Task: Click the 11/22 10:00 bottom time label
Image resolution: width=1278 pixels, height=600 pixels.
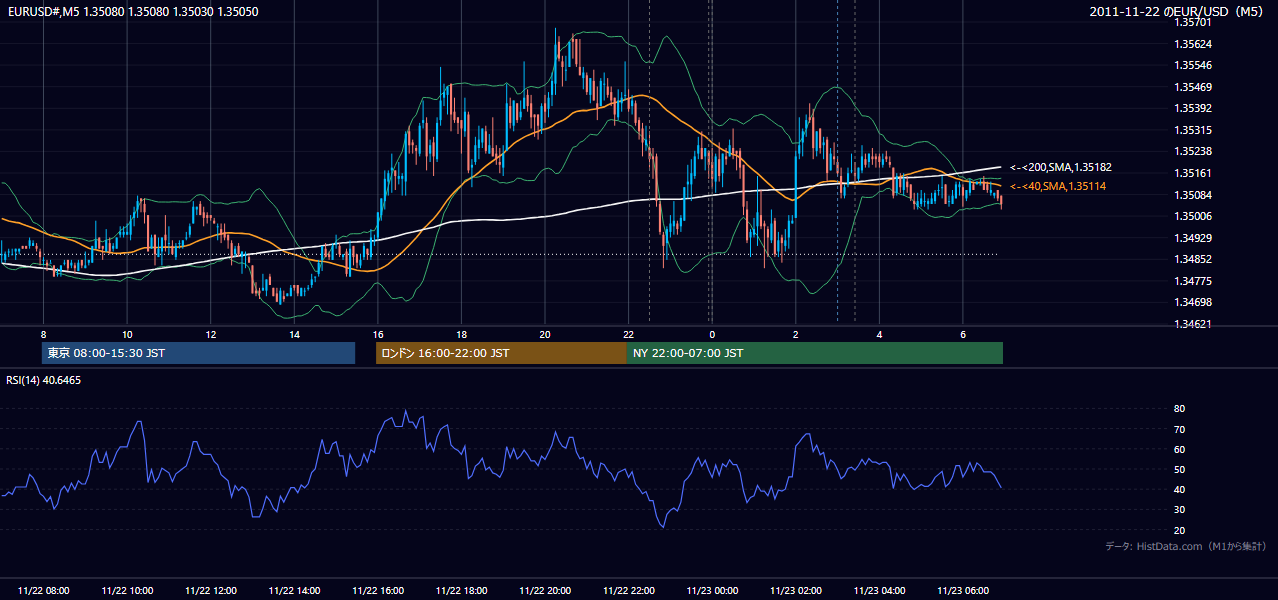Action: click(x=127, y=591)
